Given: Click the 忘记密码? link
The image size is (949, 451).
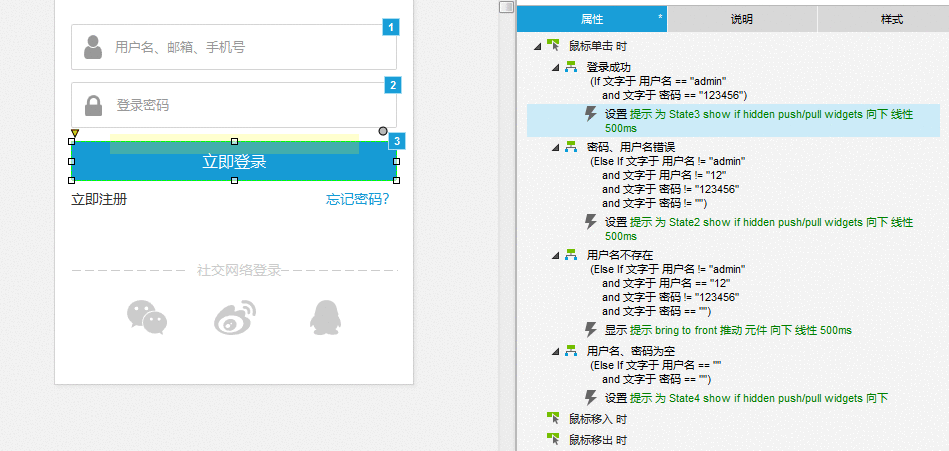Looking at the screenshot, I should click(x=358, y=199).
